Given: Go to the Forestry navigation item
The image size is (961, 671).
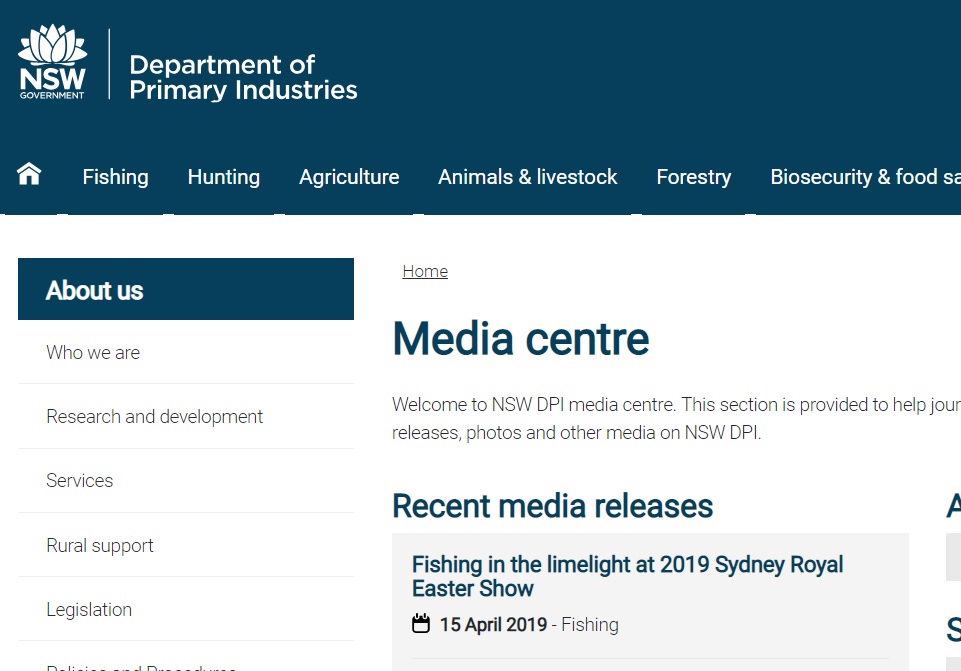Looking at the screenshot, I should click(693, 177).
